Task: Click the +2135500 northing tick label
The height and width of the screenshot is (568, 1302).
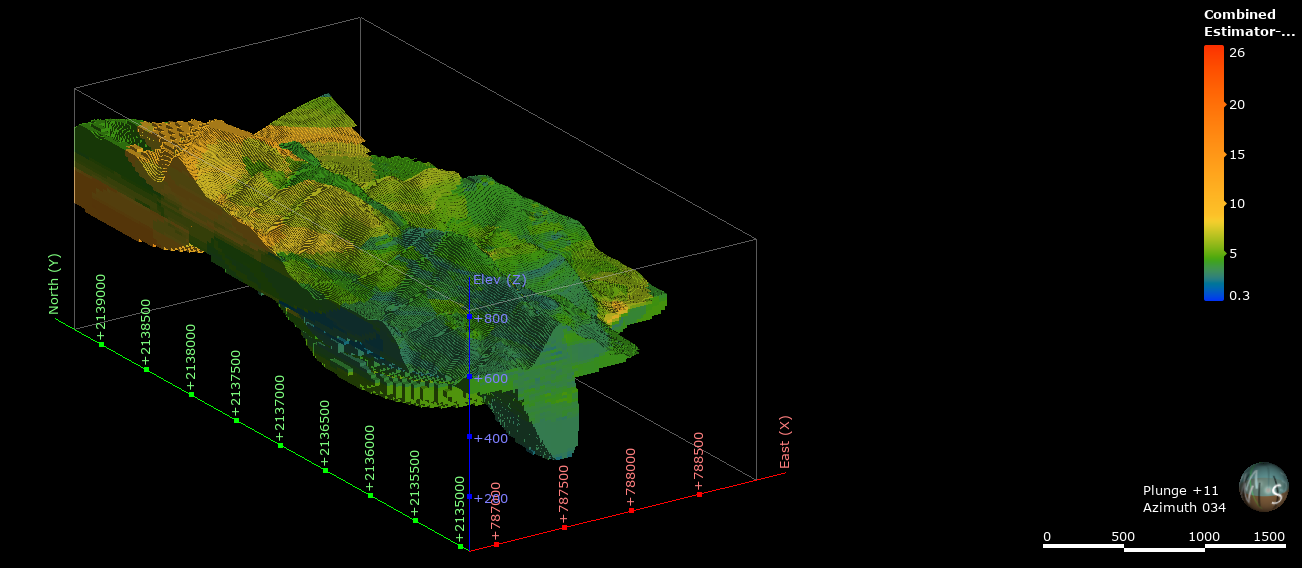Action: pos(415,483)
